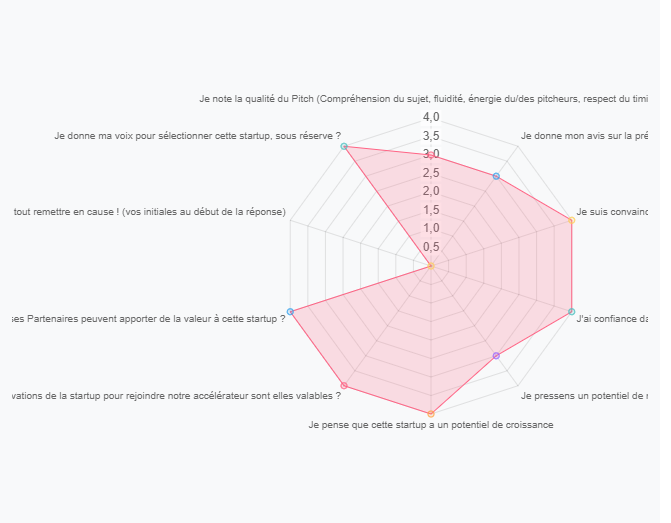Click the orange point beside 'Je suis convainc' label

[571, 220]
